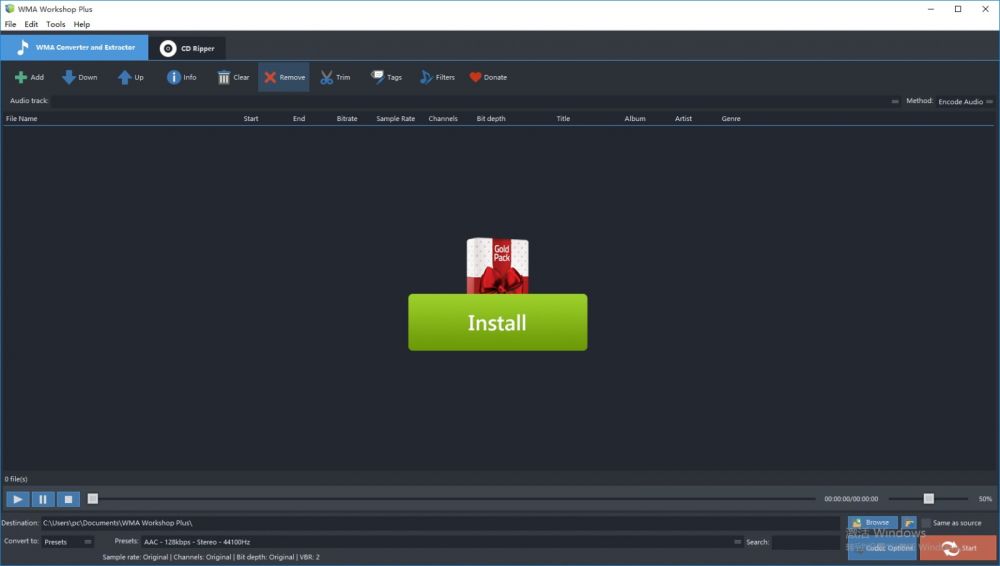Open the Trim scissors tool
This screenshot has width=1000, height=566.
335,77
